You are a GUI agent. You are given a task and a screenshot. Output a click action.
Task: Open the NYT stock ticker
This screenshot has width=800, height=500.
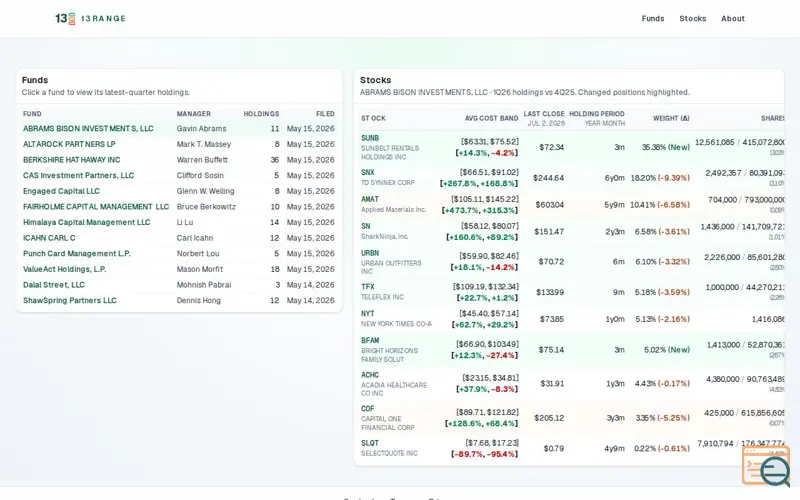point(368,314)
